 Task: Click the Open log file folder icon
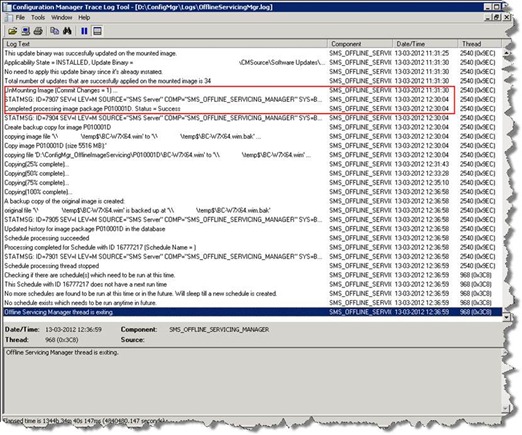coord(13,31)
